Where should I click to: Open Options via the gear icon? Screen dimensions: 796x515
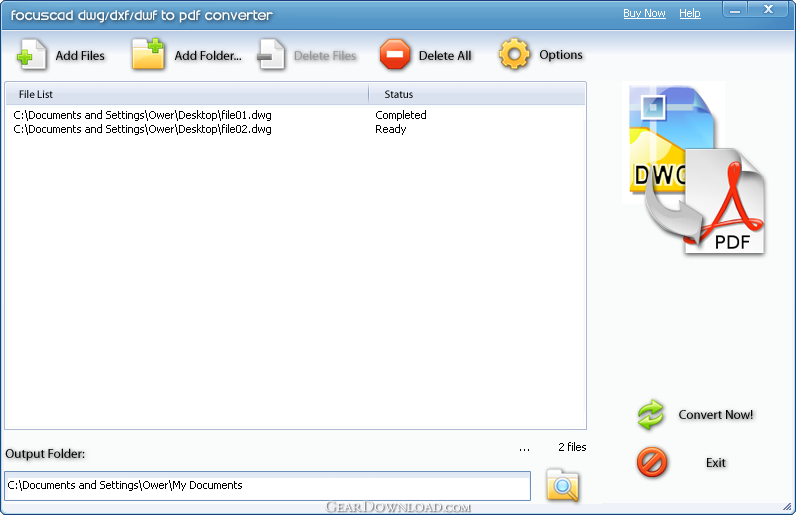(x=514, y=54)
